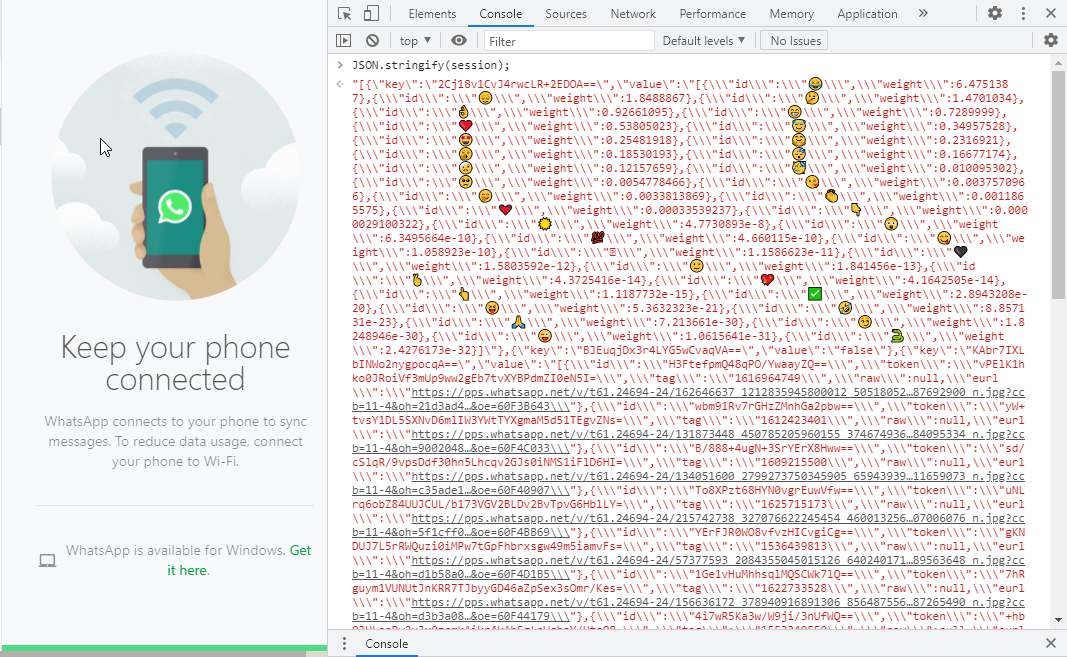This screenshot has width=1067, height=657.
Task: Open the profile image link containing 156636172
Action: [688, 609]
